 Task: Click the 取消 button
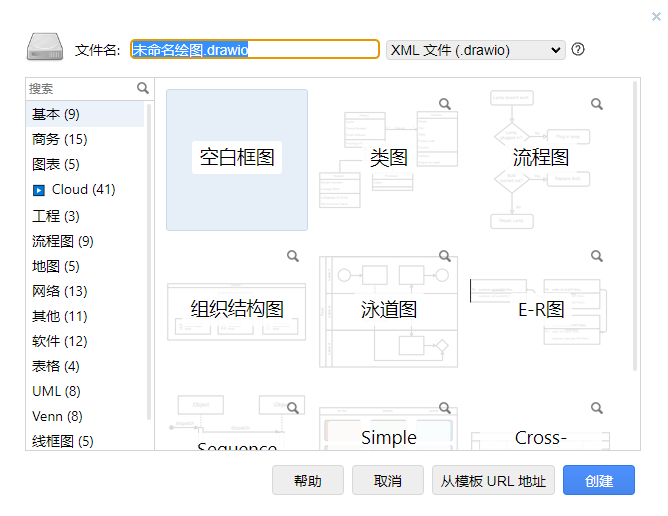click(x=388, y=481)
